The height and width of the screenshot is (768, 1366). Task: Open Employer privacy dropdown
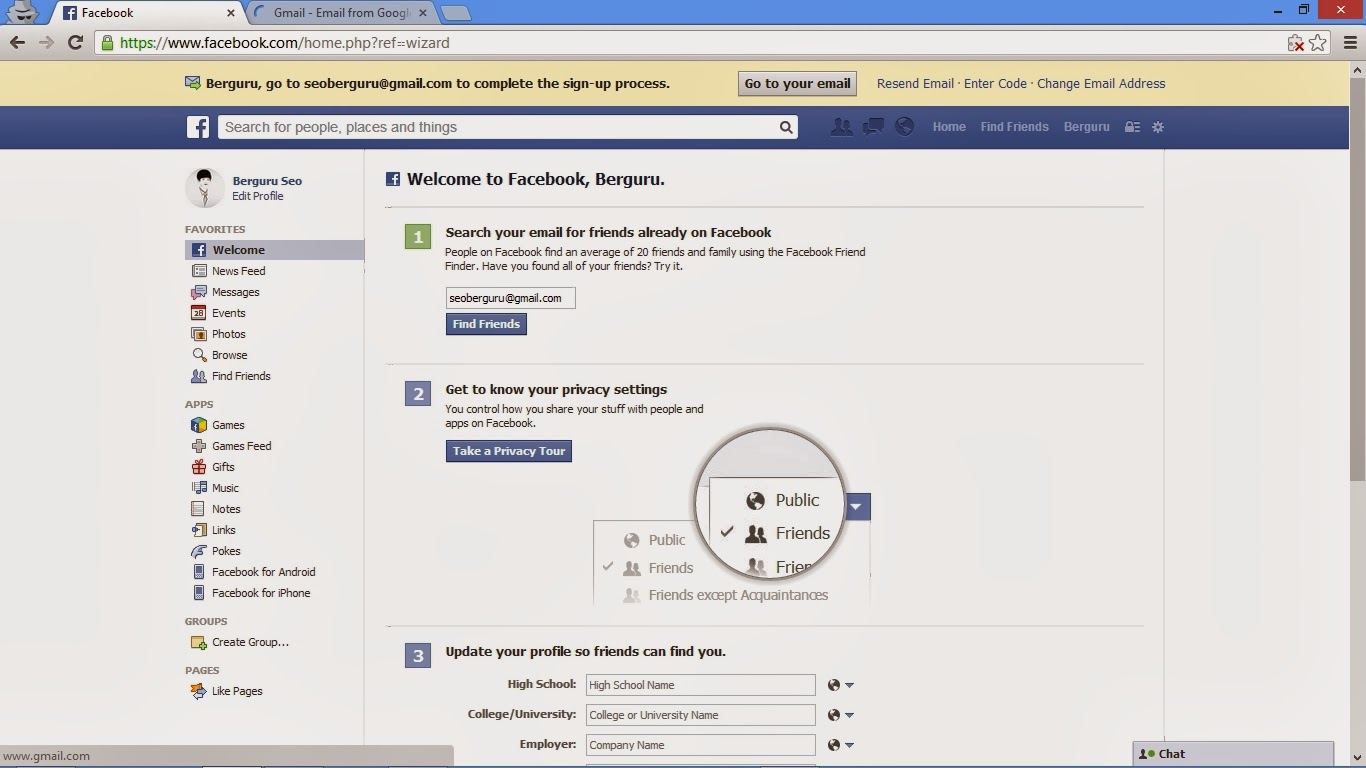(840, 745)
